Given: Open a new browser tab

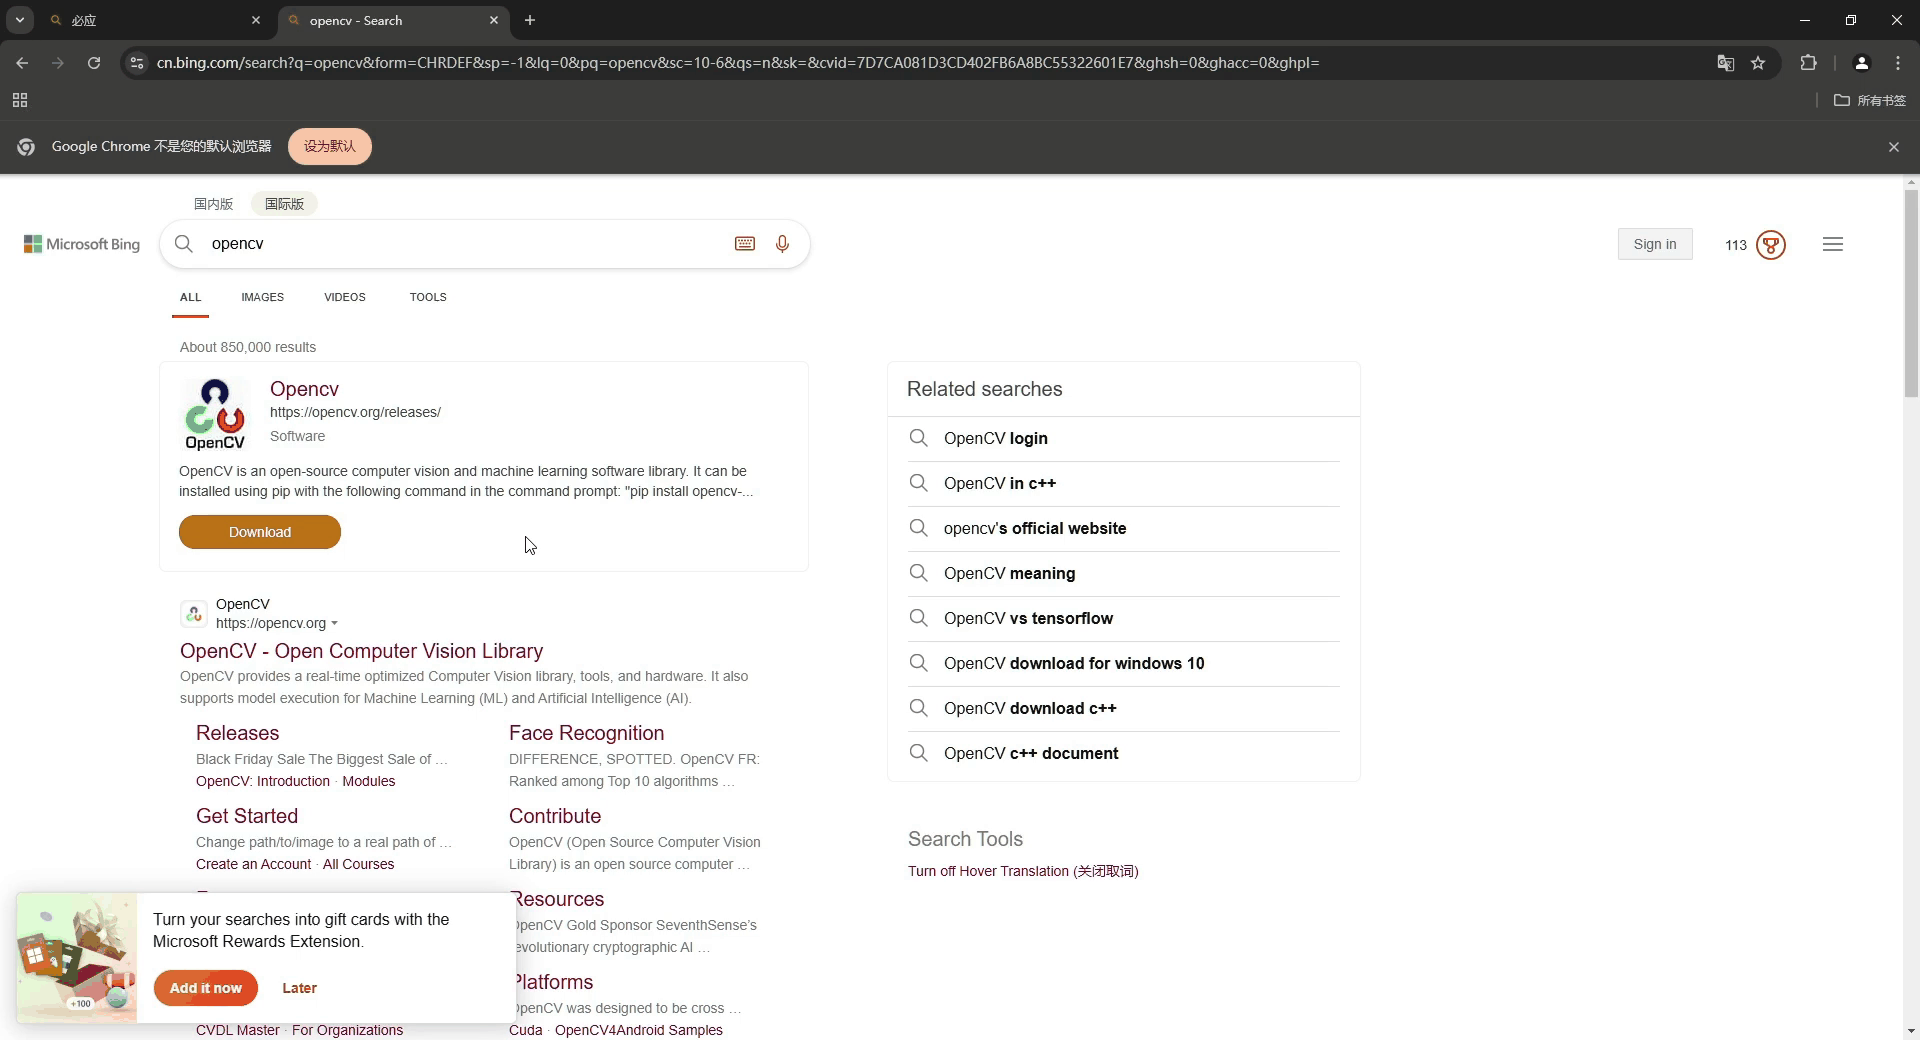Looking at the screenshot, I should [x=530, y=20].
